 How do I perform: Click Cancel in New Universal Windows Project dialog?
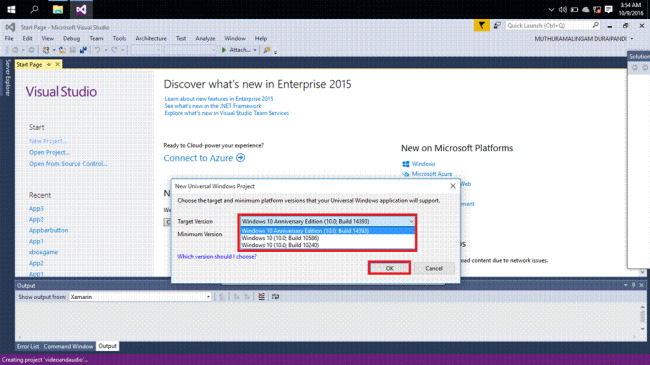pos(434,268)
